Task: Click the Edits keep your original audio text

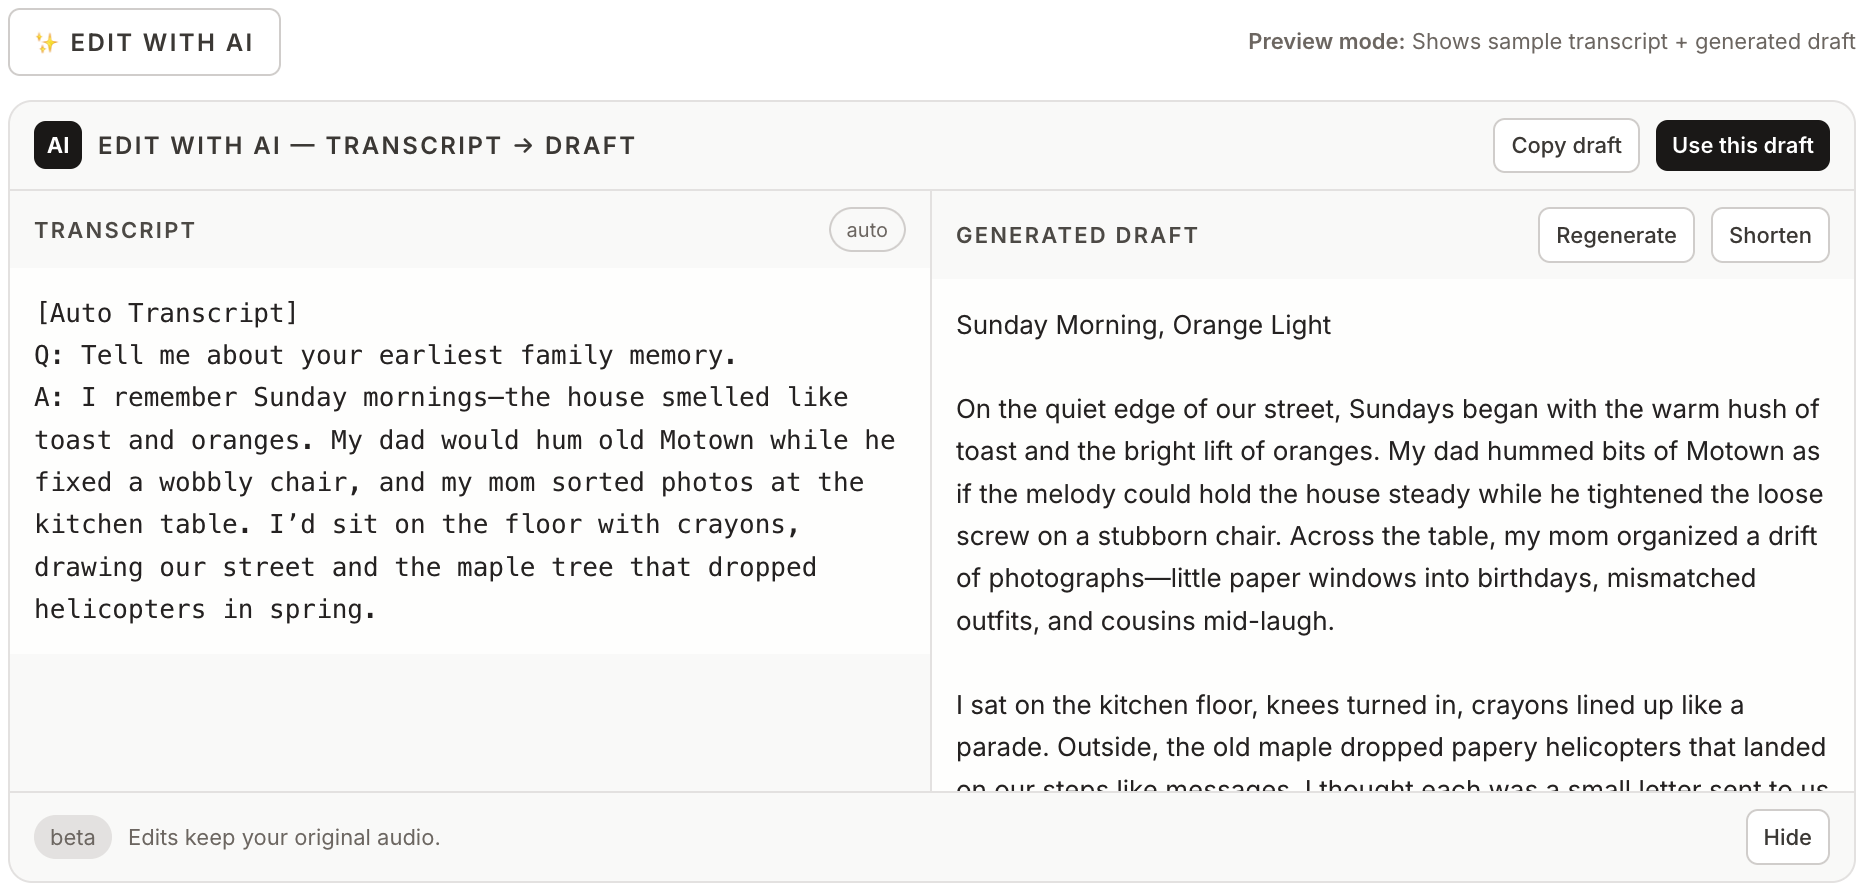Action: click(284, 837)
